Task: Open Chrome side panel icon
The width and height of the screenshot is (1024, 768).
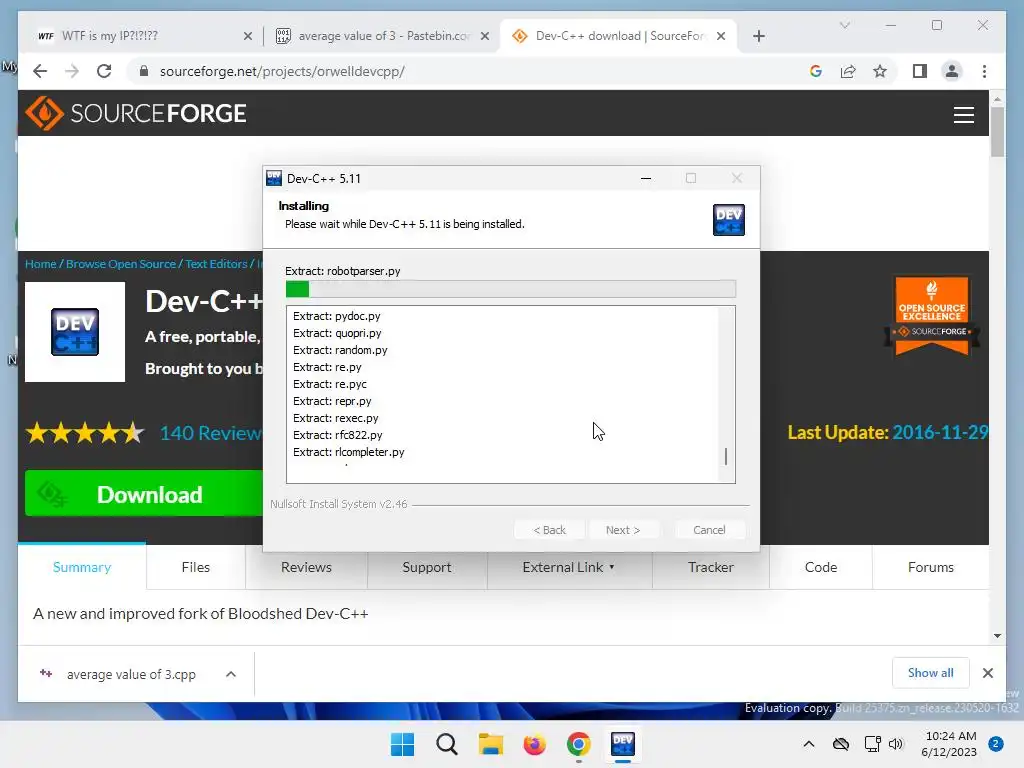Action: 920,71
